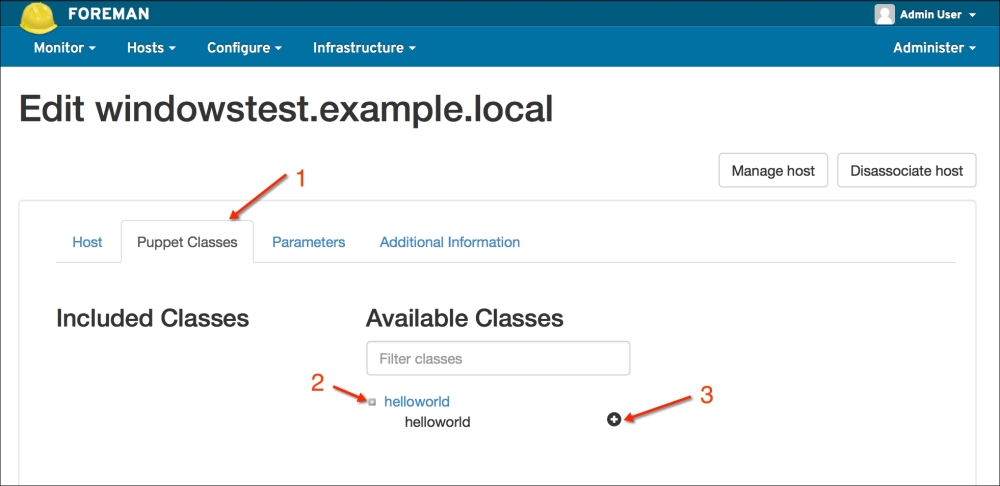Viewport: 1000px width, 486px height.
Task: Open the Monitor menu
Action: coord(64,48)
